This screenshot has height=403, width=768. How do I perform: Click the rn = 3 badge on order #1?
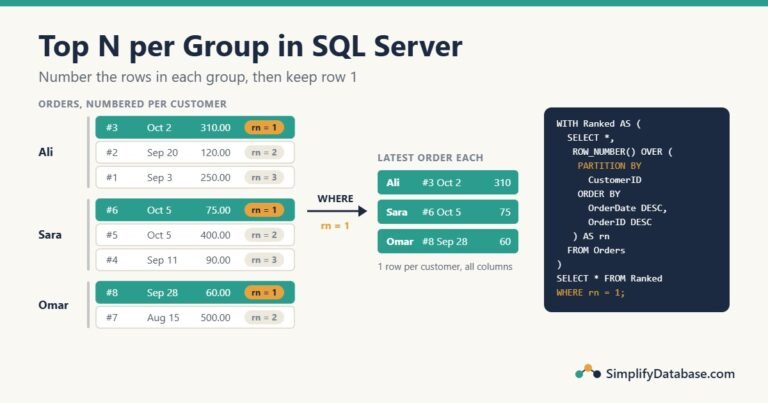[264, 177]
